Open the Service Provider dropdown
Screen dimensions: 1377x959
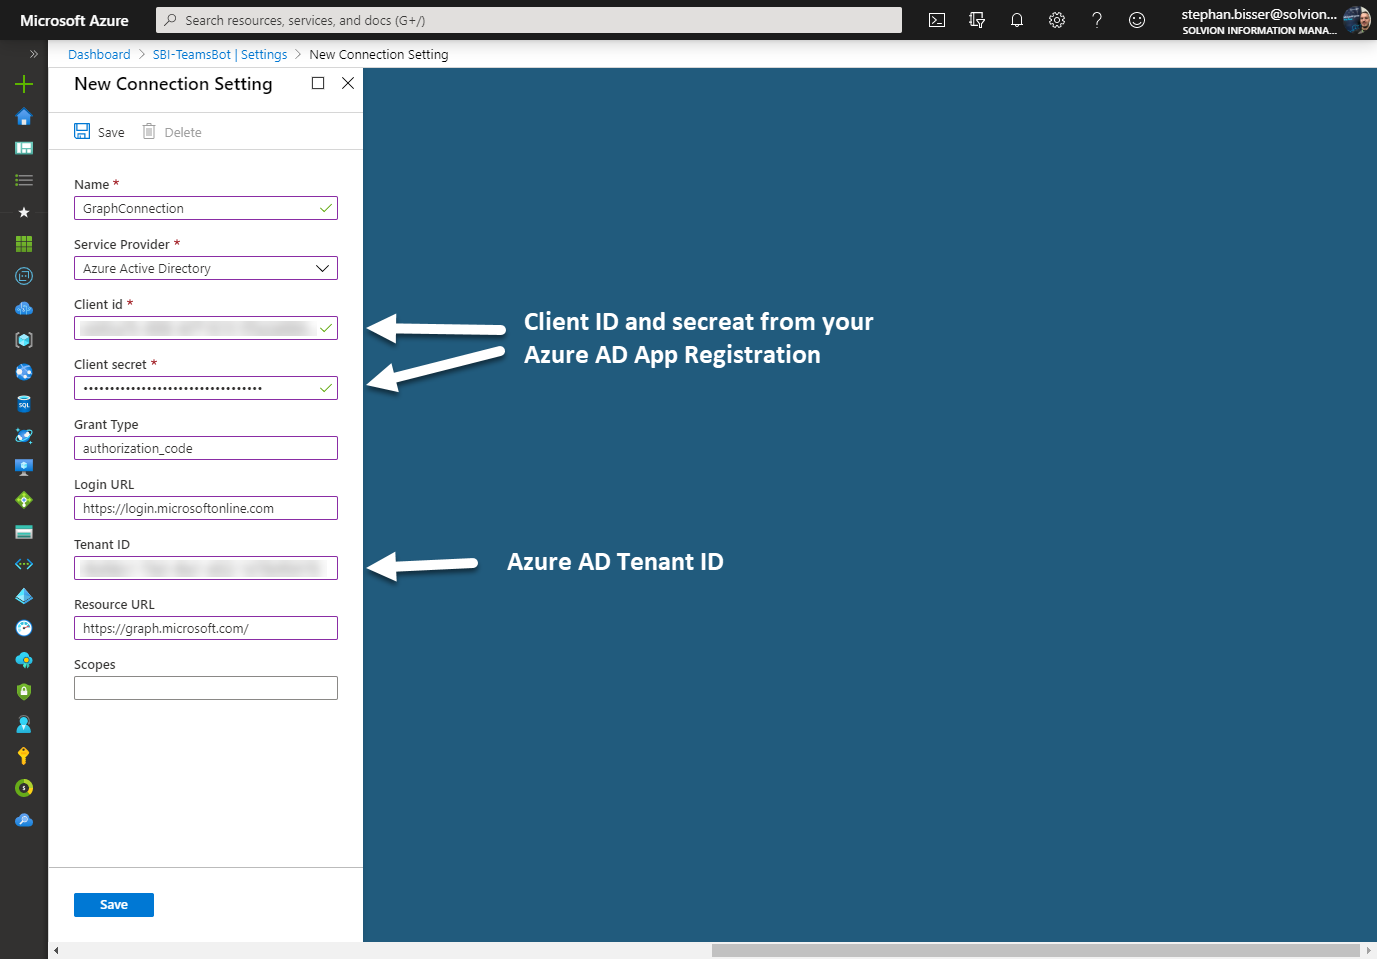[206, 268]
